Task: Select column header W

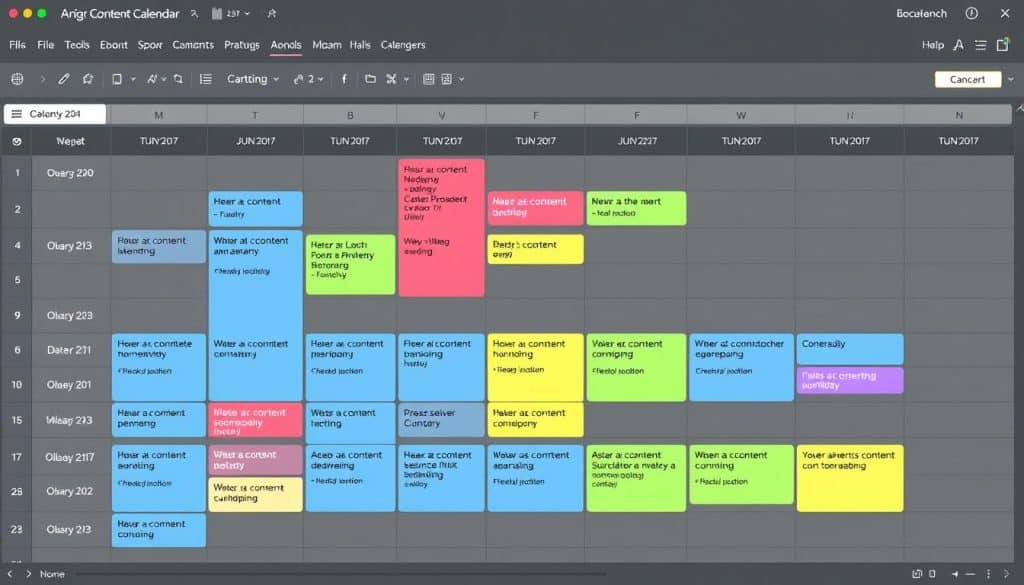Action: [741, 115]
